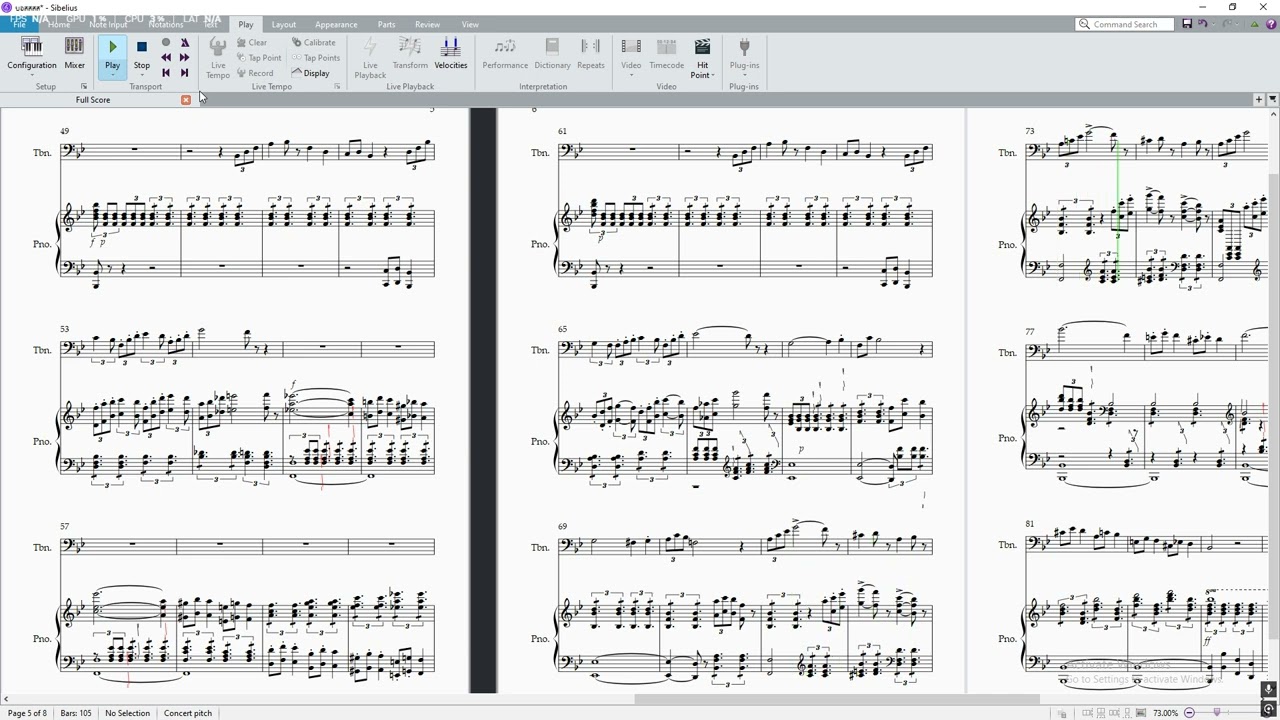Click Tap Points in Live Tempo
Screen dimensions: 1280x720
(316, 58)
